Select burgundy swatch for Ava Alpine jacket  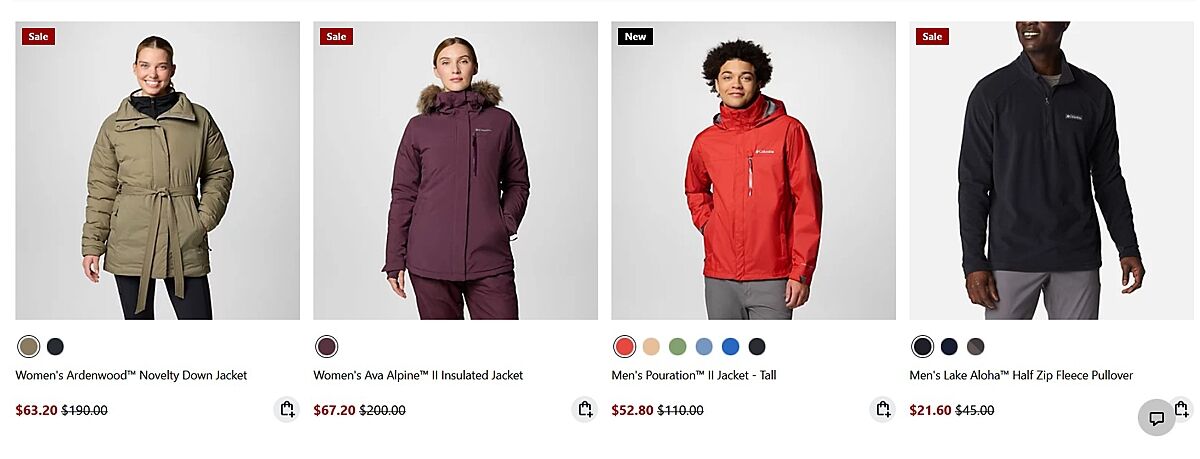point(327,347)
